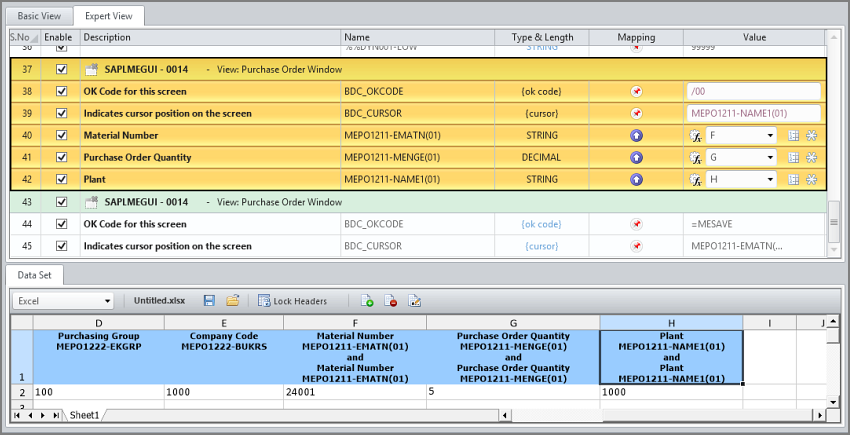The image size is (850, 435).
Task: Click add row icon with green plus
Action: pos(367,300)
